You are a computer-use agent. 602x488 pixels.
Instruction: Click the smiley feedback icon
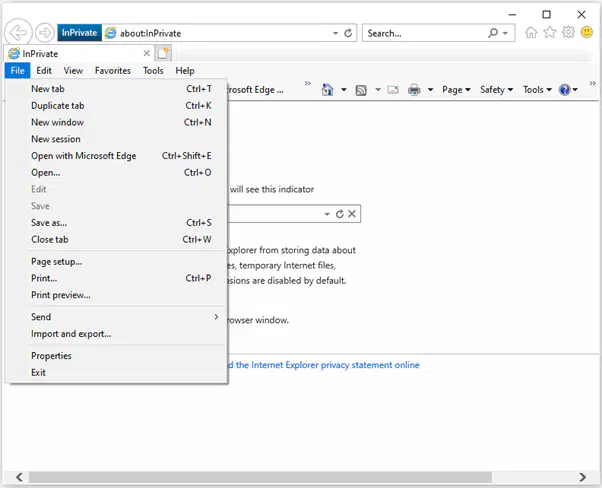point(587,32)
